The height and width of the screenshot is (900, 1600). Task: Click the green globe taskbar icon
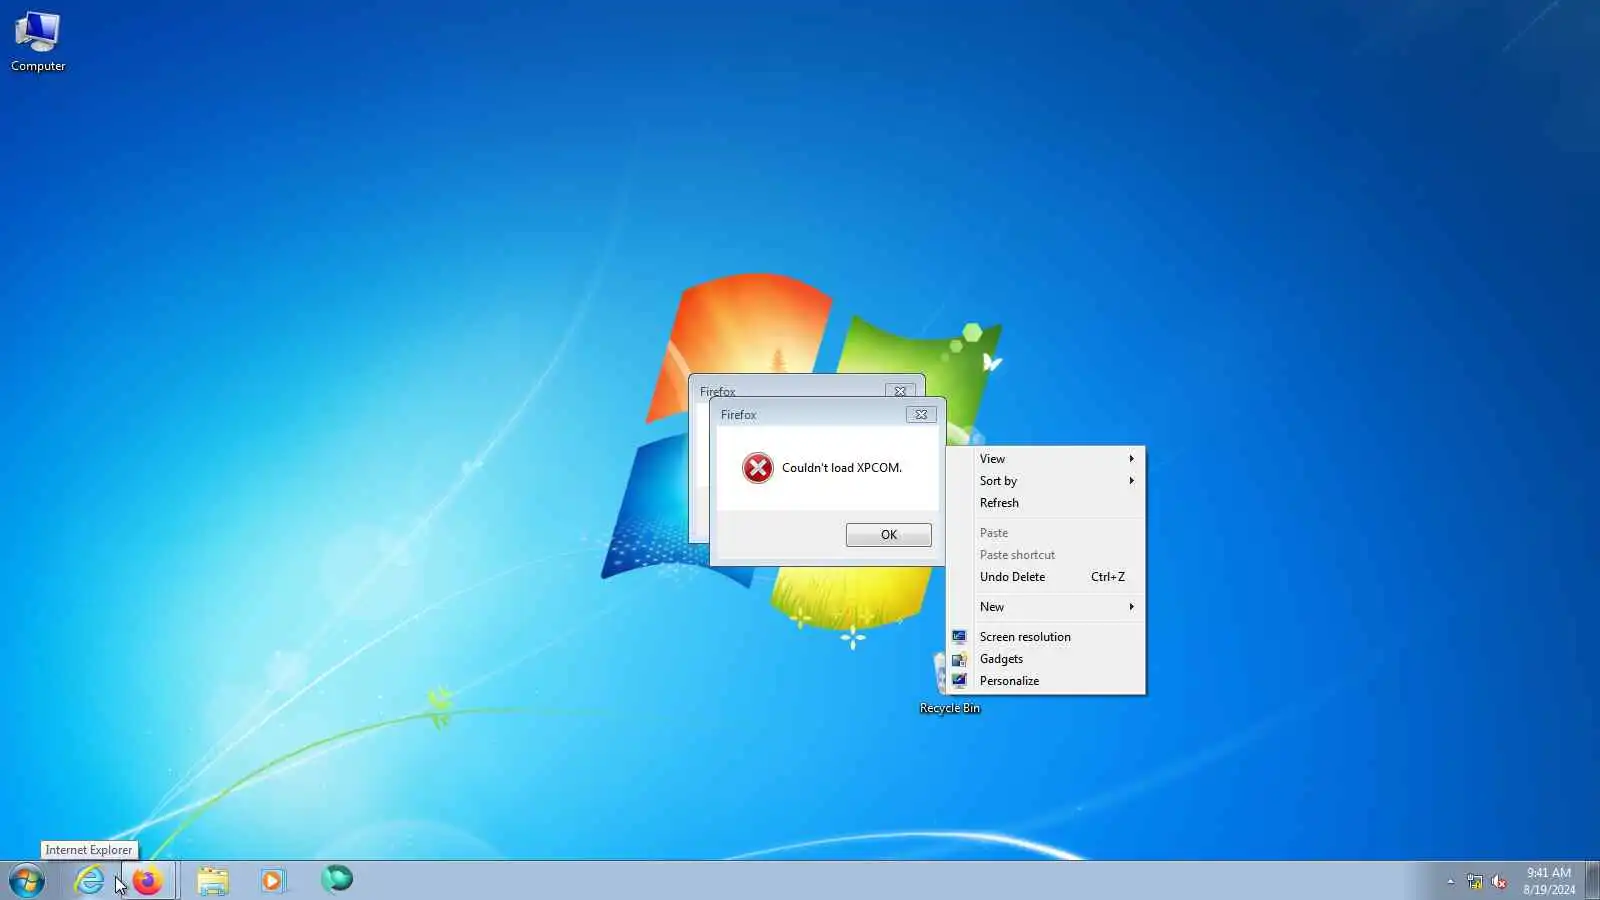coord(337,879)
